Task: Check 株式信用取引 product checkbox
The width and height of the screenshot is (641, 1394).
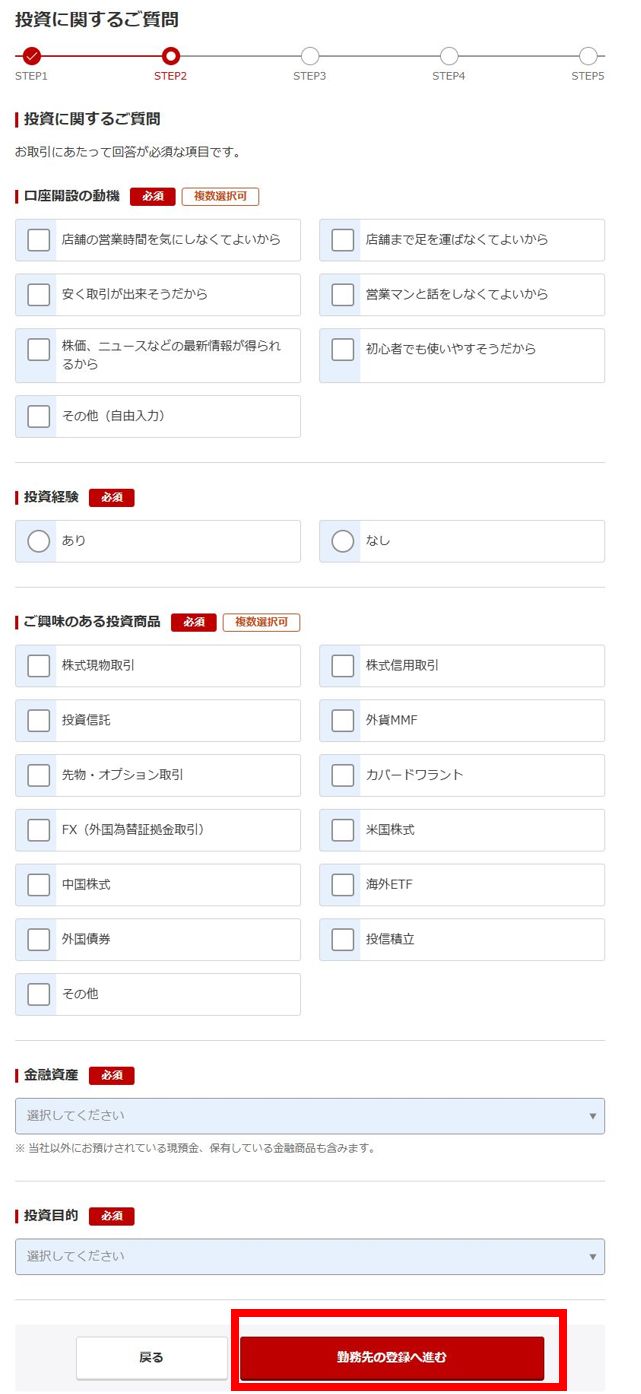Action: point(341,665)
